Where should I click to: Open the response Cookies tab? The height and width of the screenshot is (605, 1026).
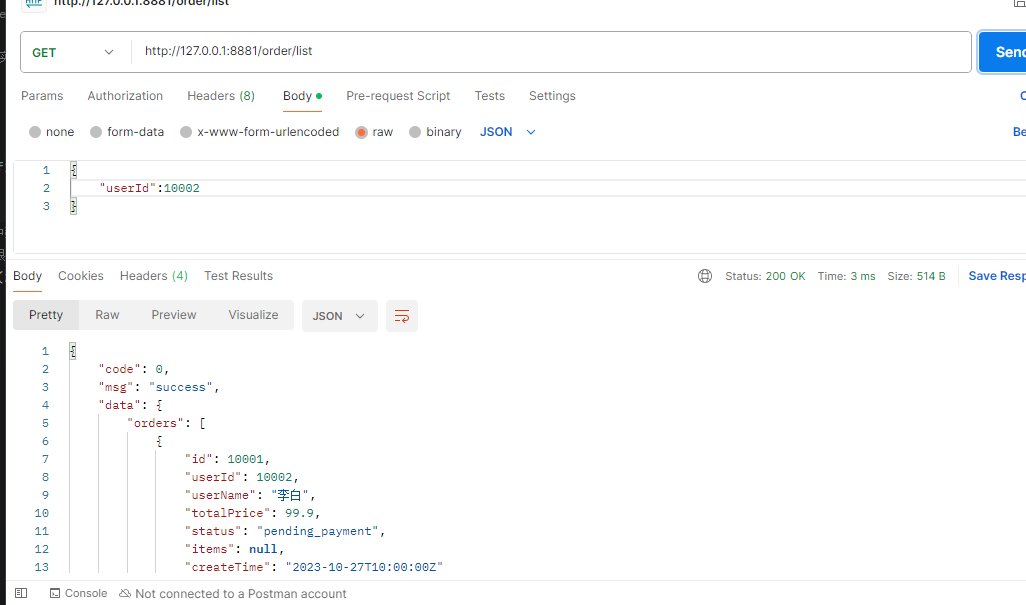pos(80,276)
